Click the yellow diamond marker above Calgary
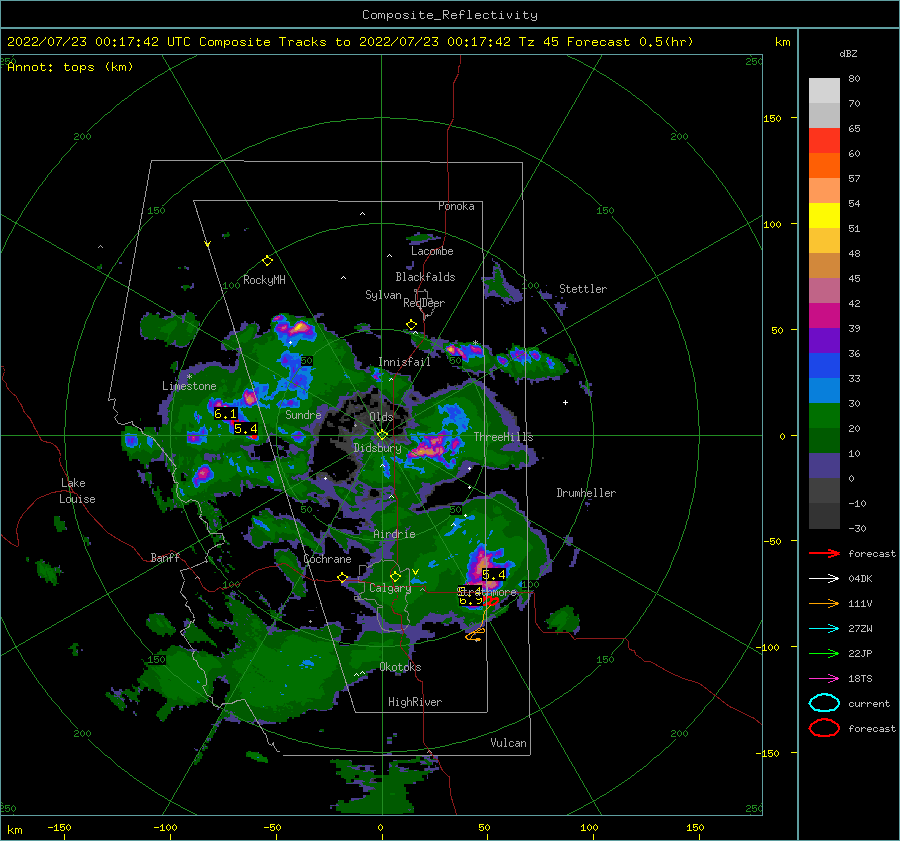 coord(395,576)
